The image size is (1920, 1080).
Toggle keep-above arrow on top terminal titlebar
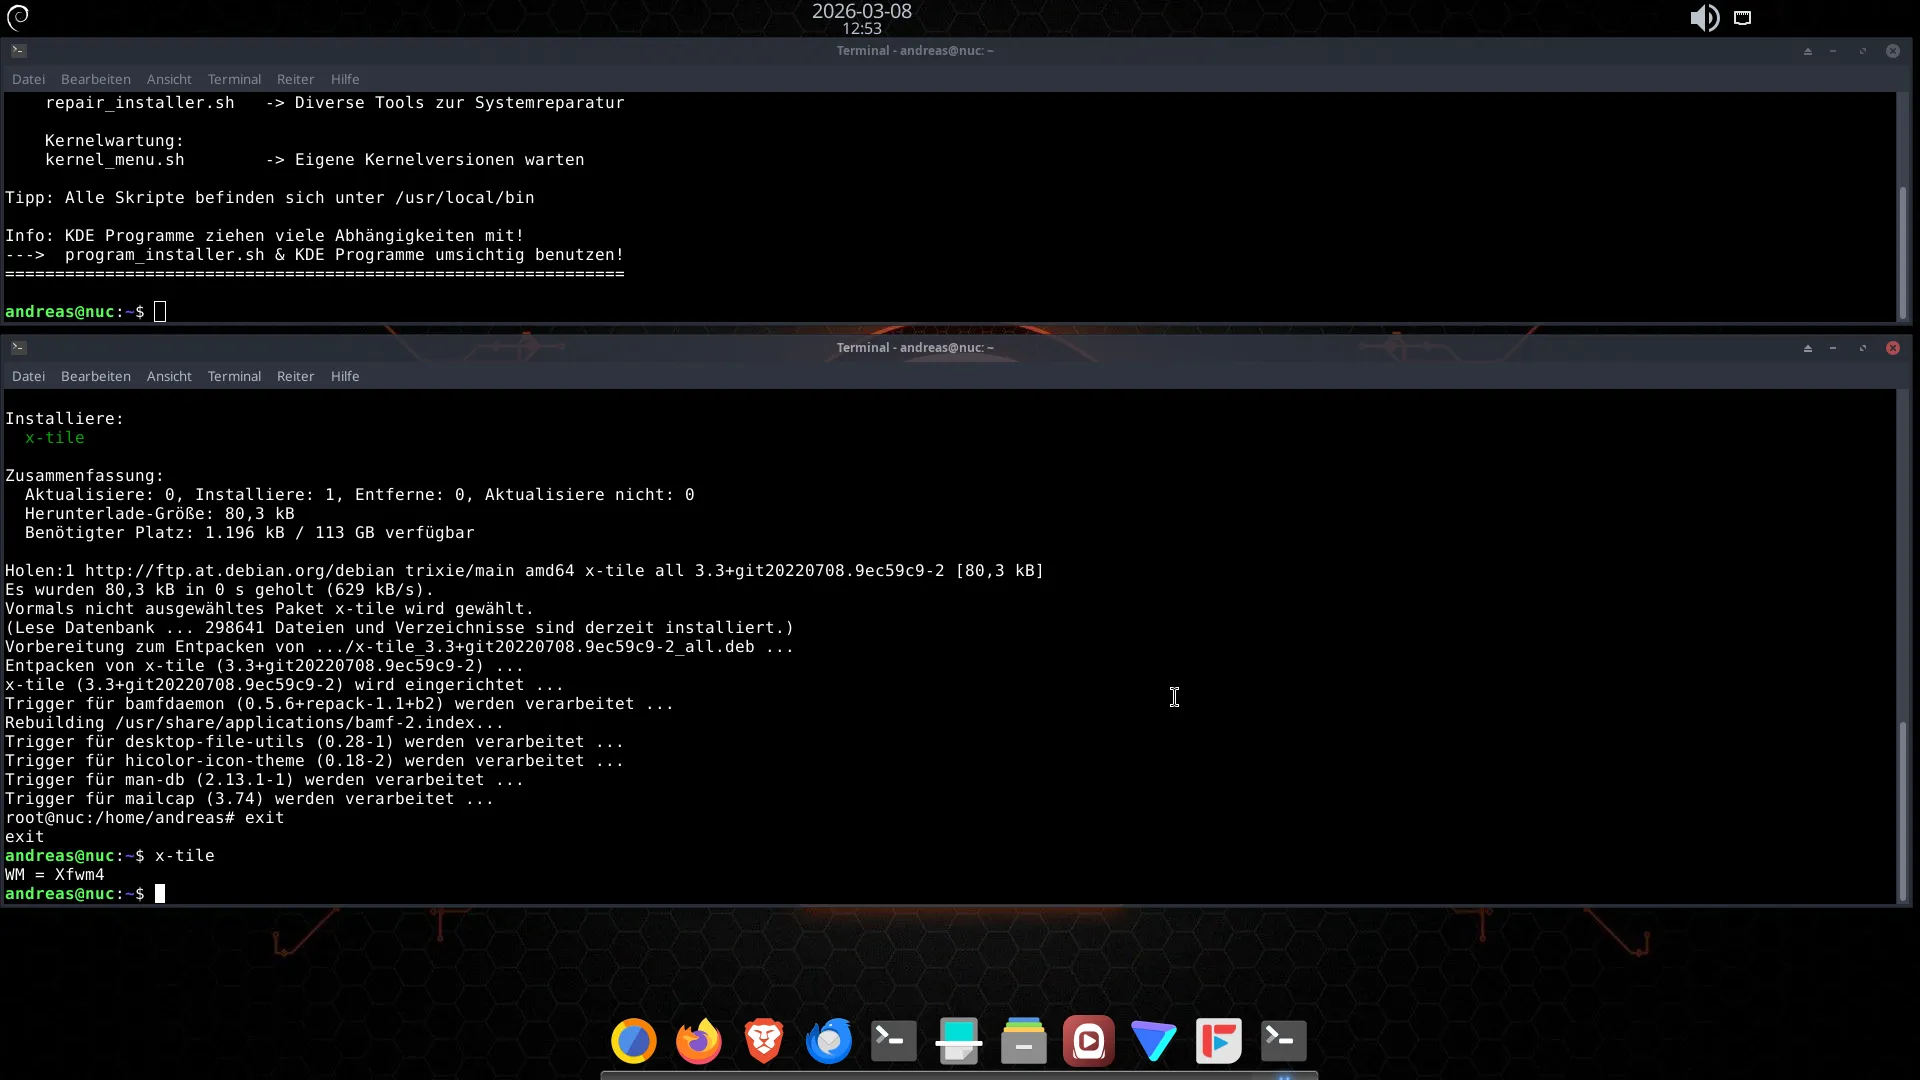[1807, 51]
